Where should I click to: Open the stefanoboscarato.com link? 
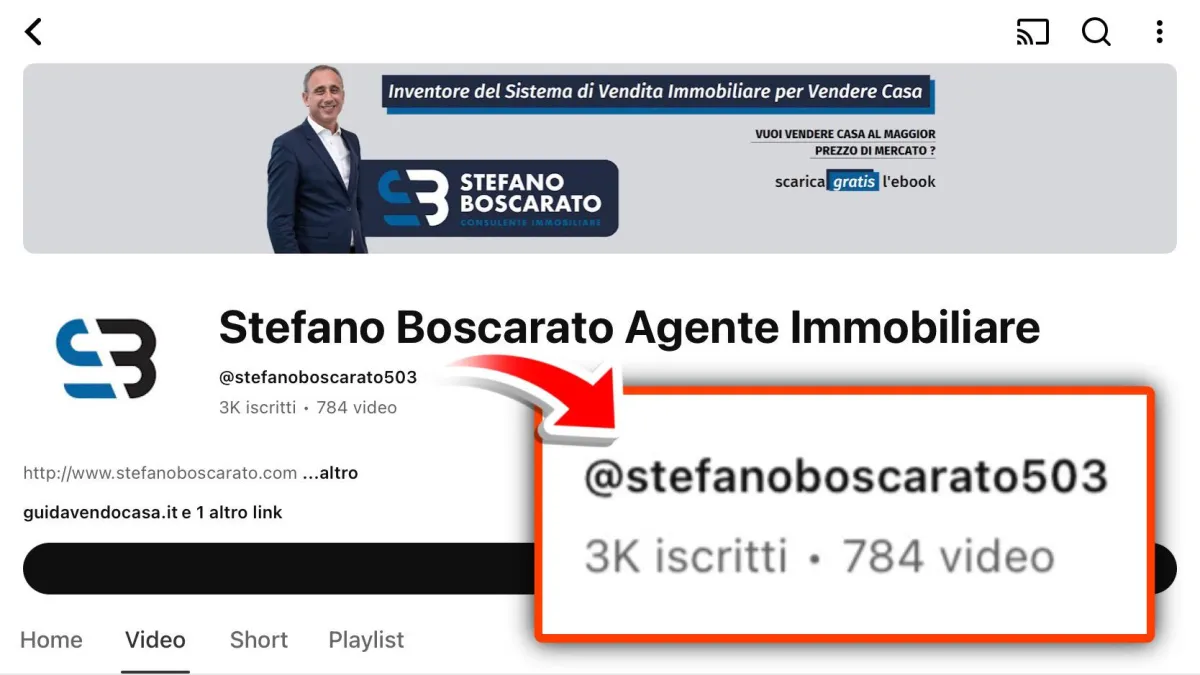point(160,473)
